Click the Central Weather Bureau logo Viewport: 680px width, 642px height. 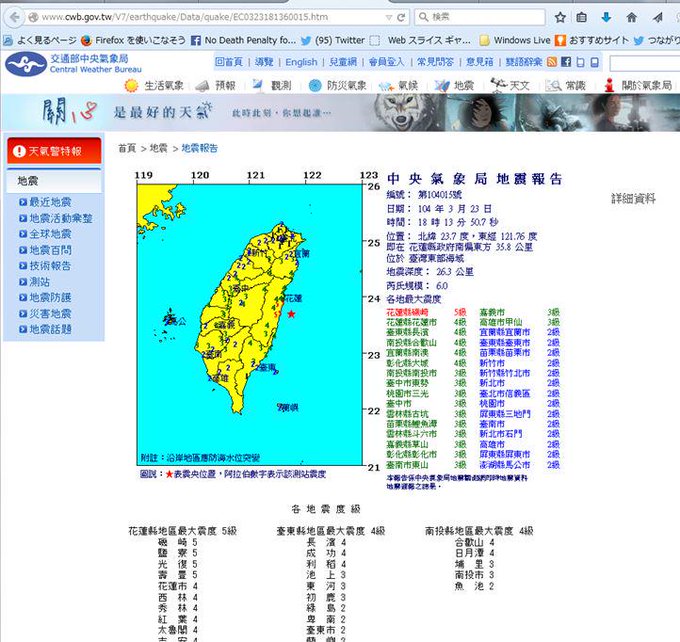click(73, 64)
